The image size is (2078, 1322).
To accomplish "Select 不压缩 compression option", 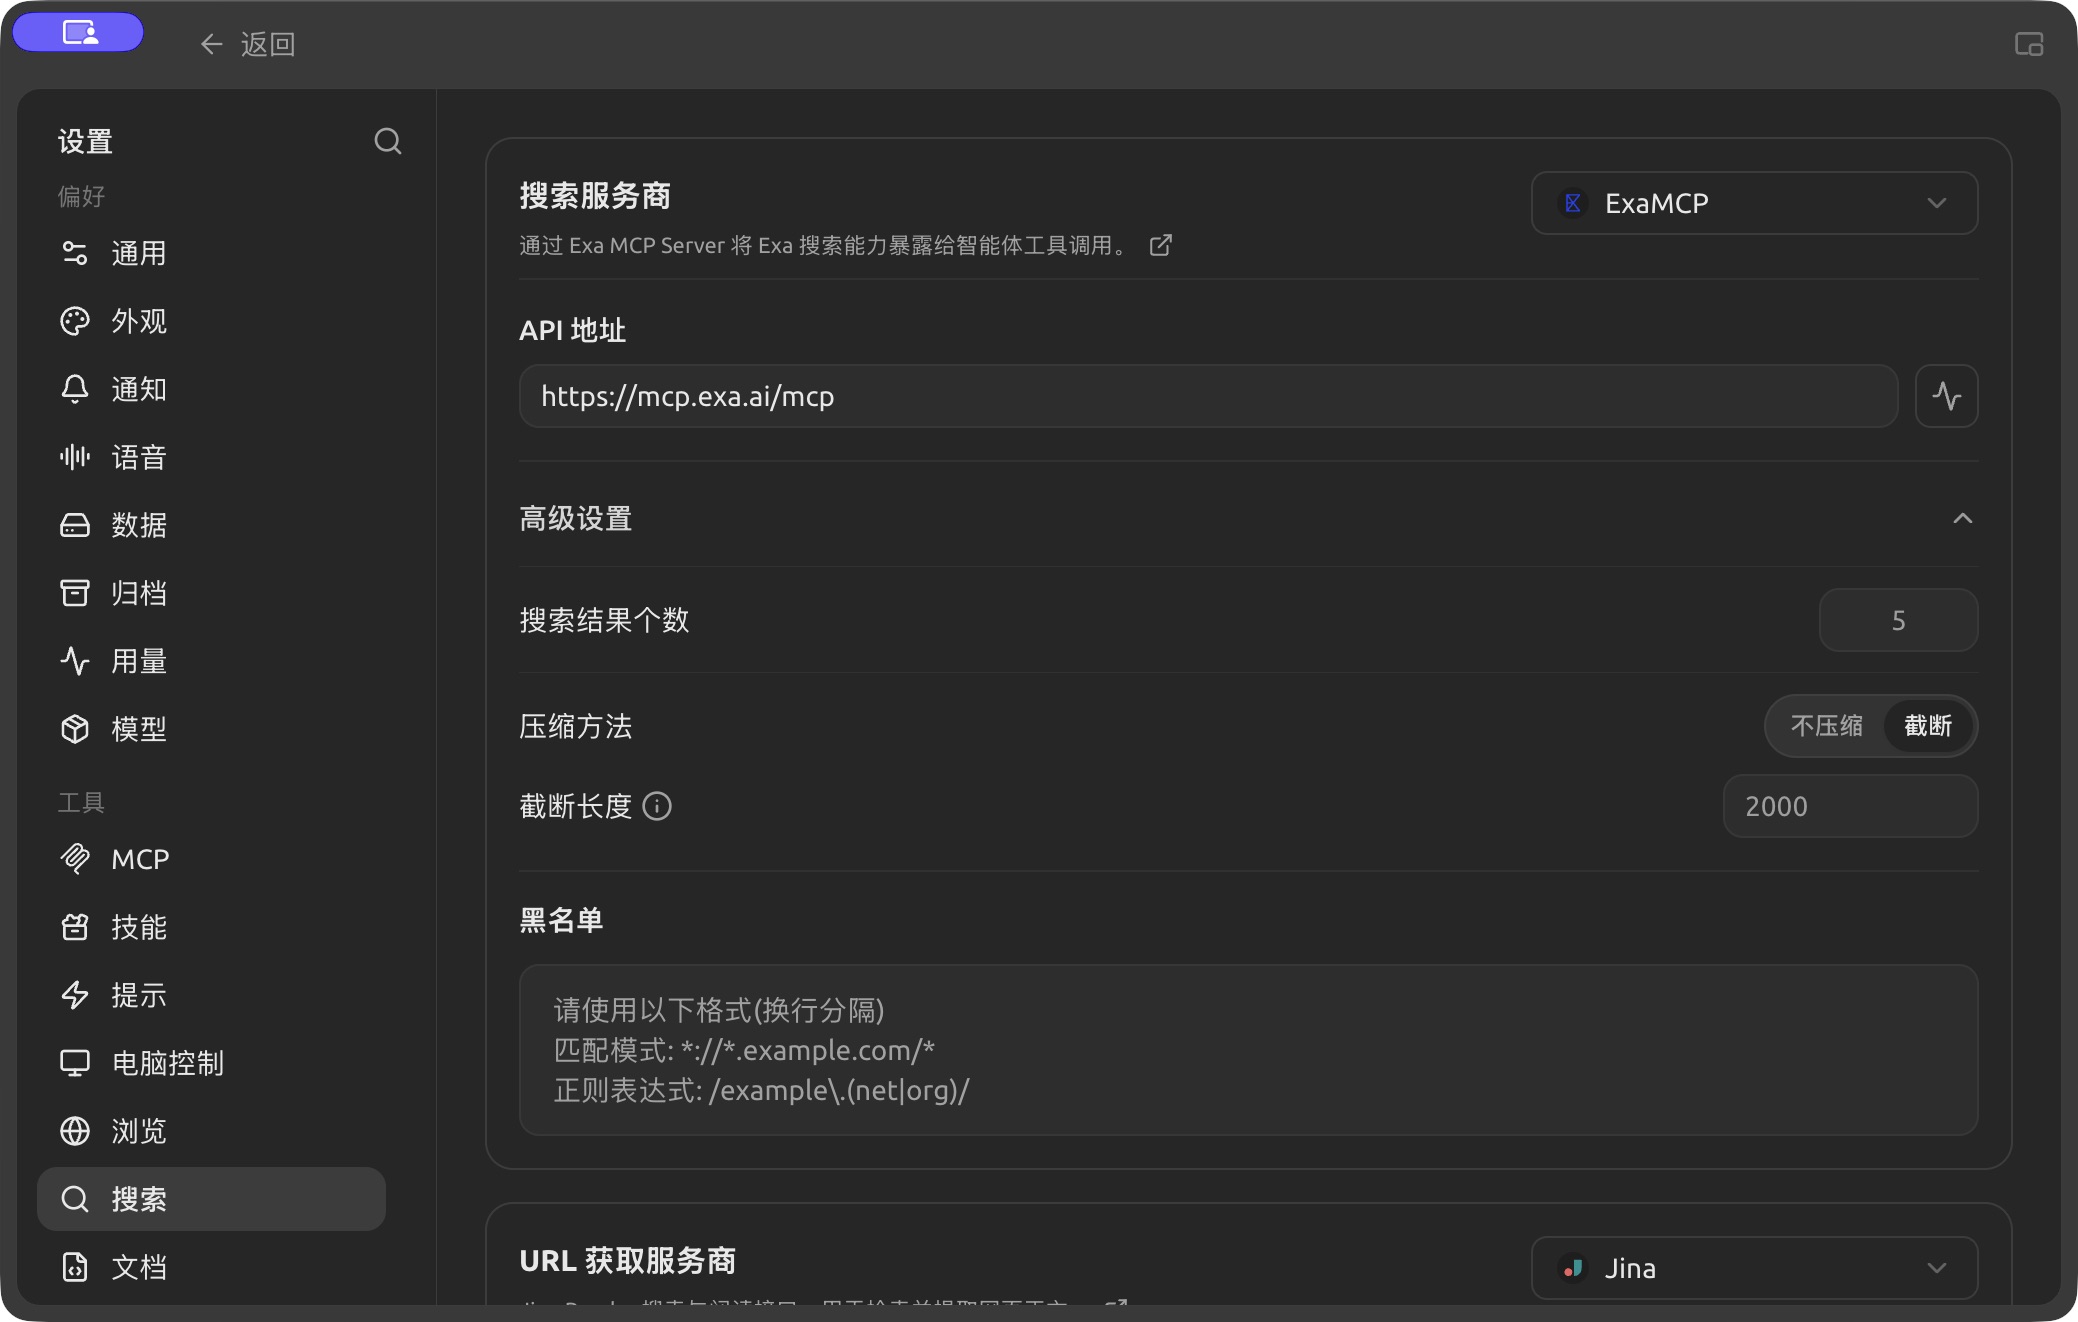I will 1826,726.
